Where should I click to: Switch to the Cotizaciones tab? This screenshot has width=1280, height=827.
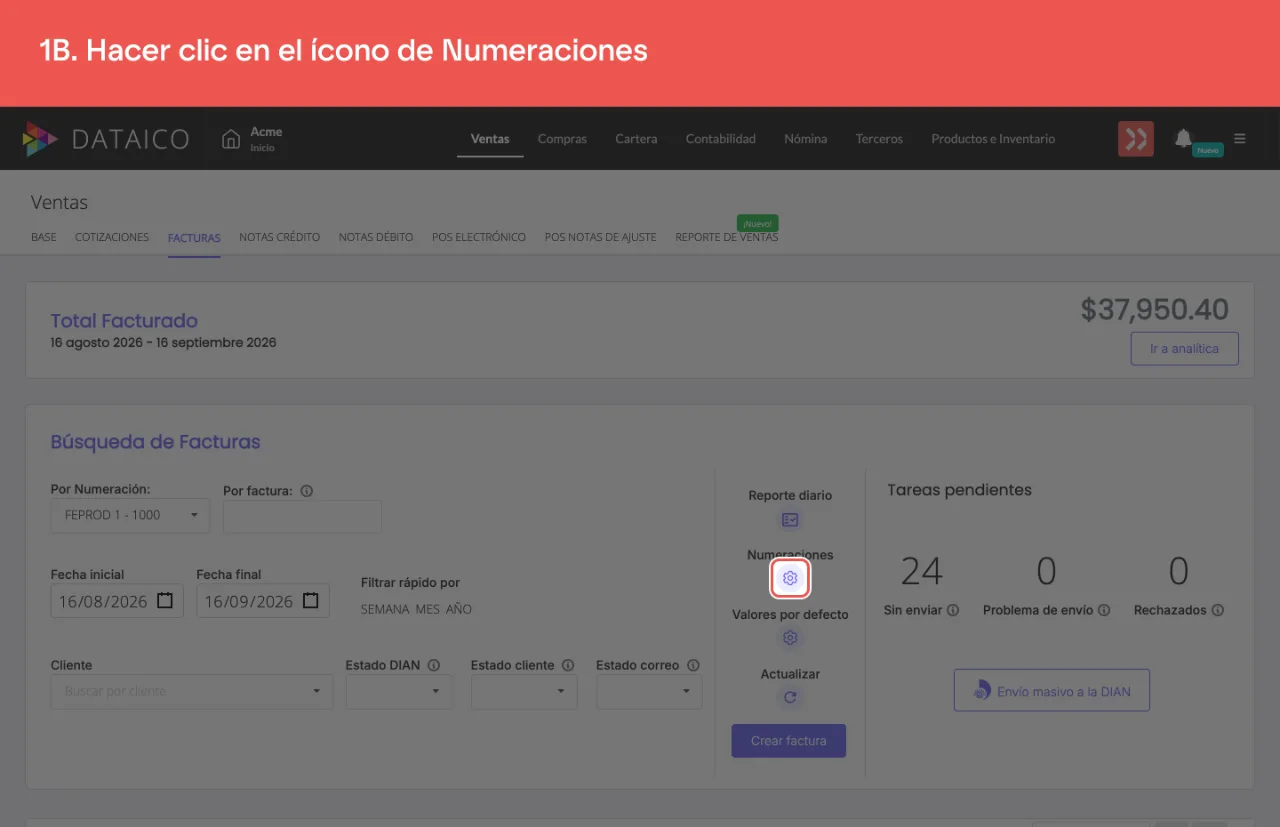click(x=112, y=237)
